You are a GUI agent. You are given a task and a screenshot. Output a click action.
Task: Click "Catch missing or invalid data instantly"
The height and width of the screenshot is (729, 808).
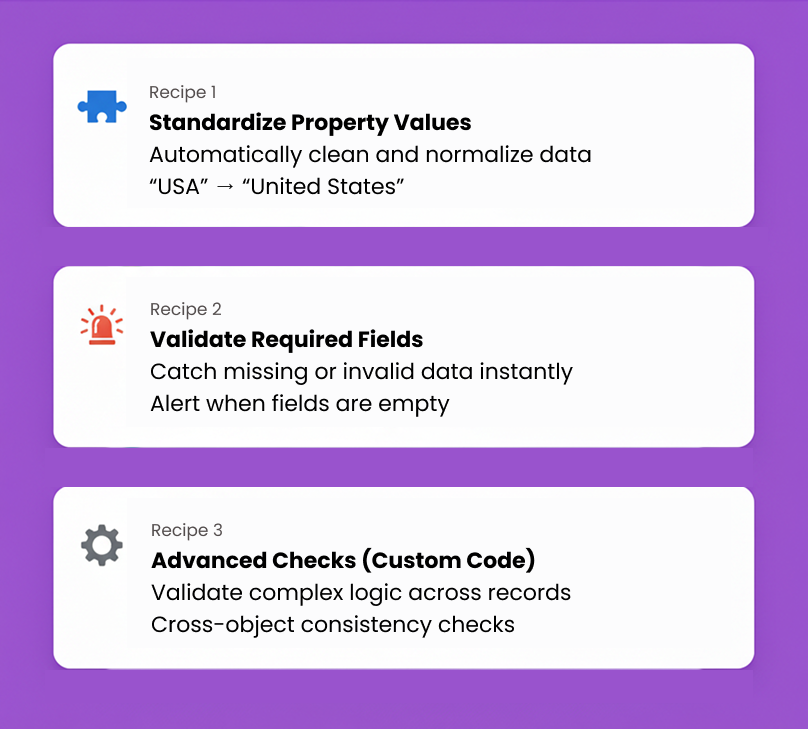(x=361, y=372)
